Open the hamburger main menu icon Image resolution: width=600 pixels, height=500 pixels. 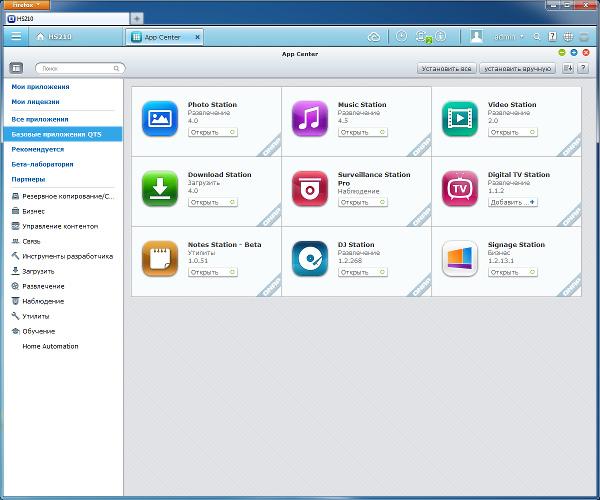(x=16, y=36)
